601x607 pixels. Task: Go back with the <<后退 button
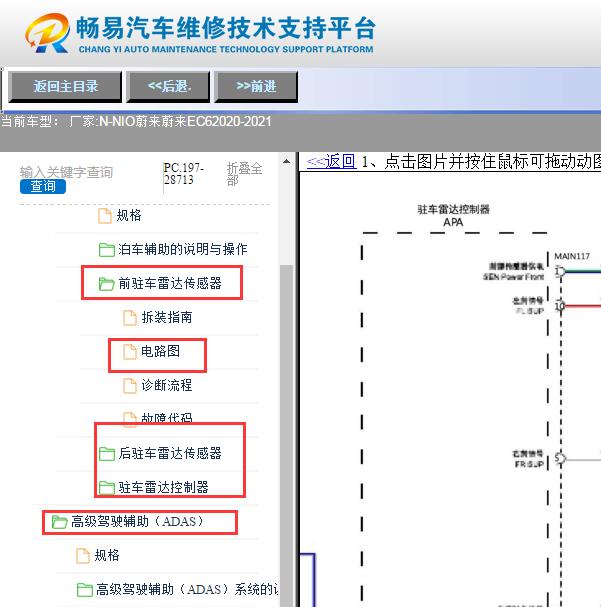point(168,87)
